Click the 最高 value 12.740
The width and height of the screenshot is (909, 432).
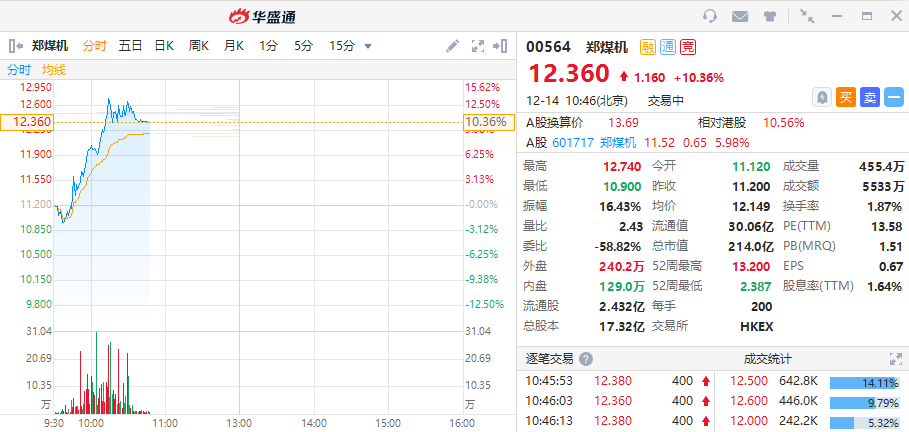click(x=622, y=167)
